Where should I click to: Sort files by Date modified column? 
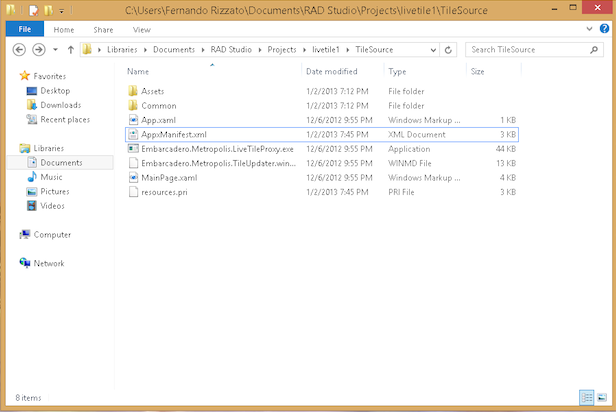coord(331,72)
